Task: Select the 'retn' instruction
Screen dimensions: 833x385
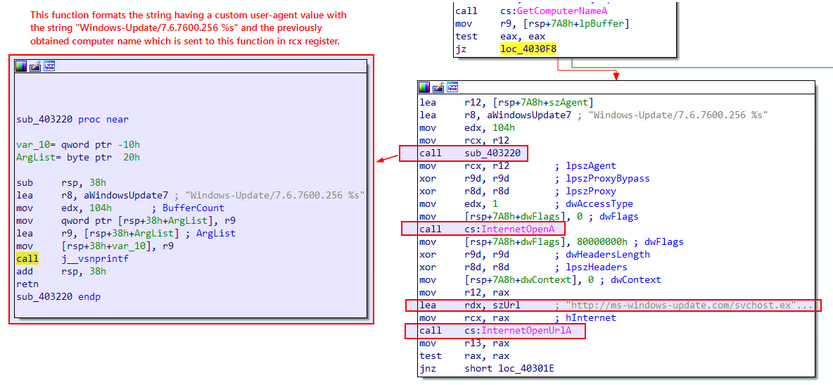Action: (x=28, y=285)
